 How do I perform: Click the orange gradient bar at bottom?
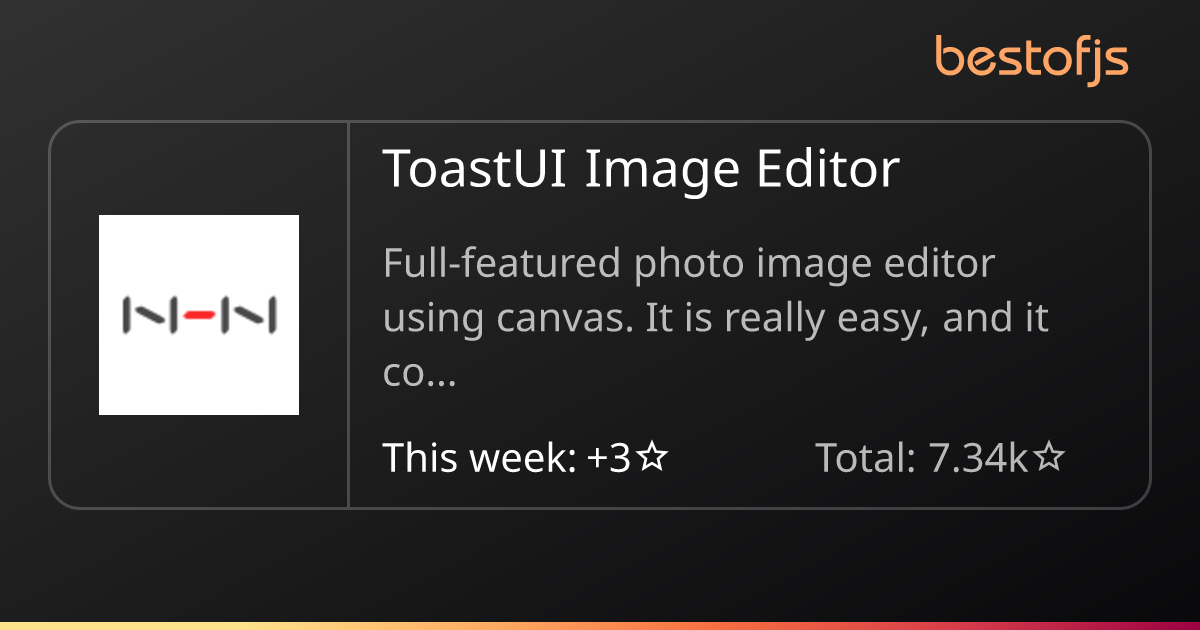[600, 626]
